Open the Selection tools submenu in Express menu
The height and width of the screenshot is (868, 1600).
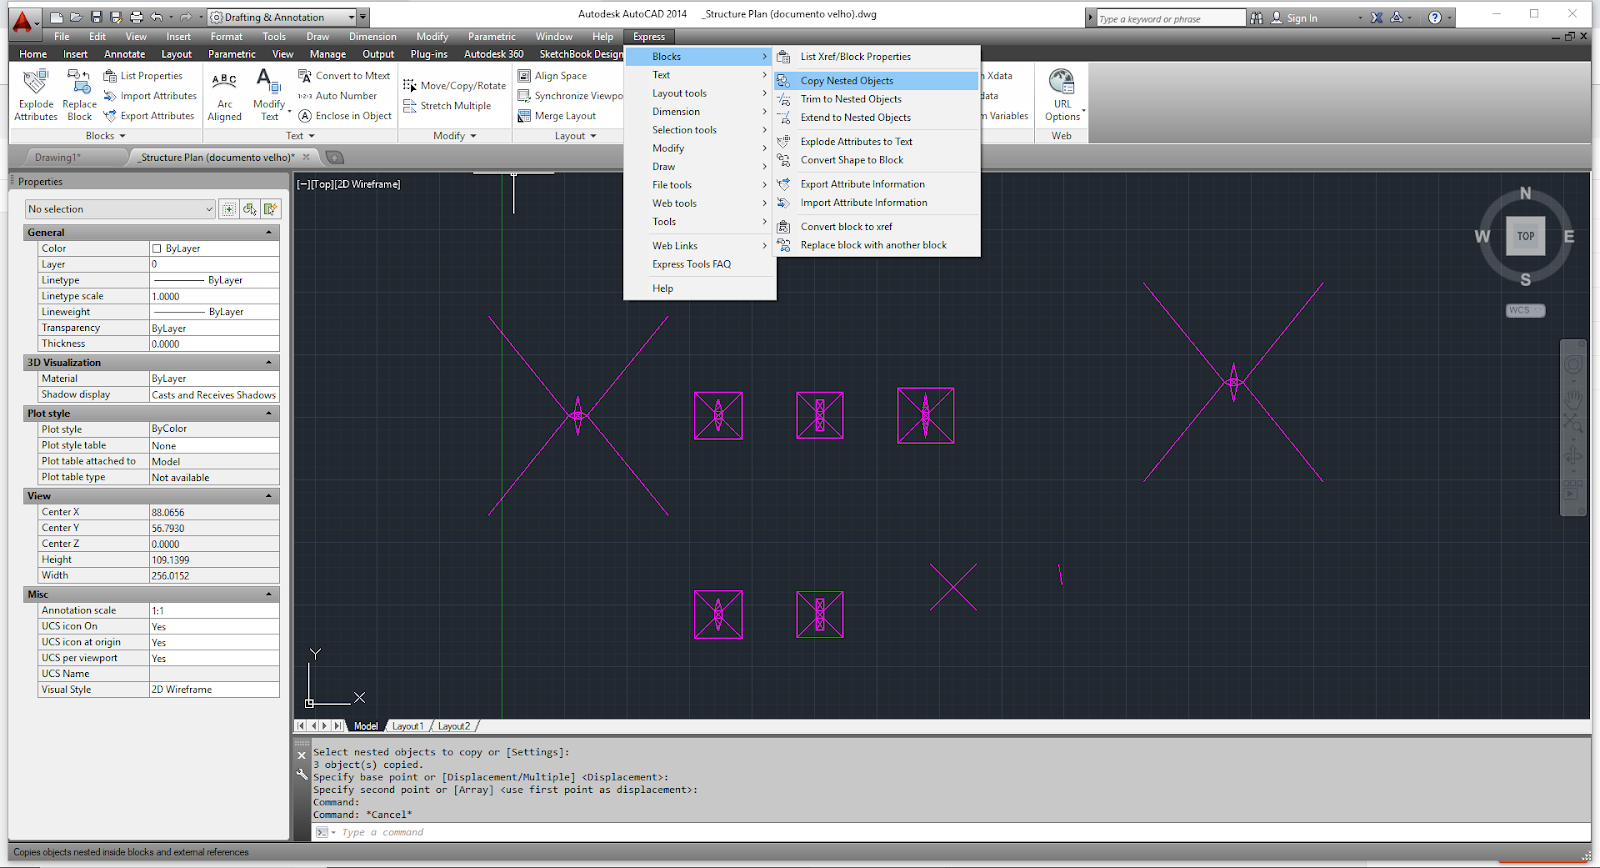coord(700,130)
